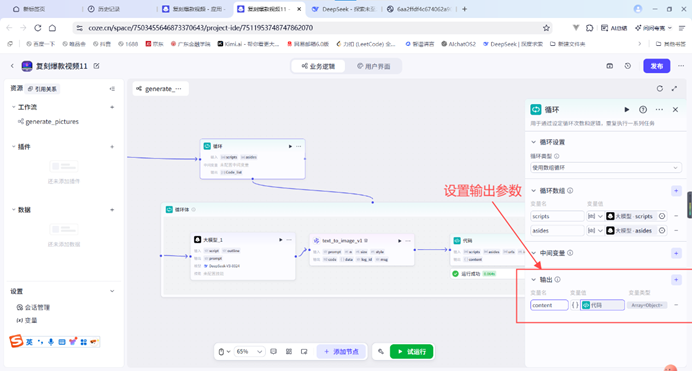Image resolution: width=692 pixels, height=371 pixels.
Task: Expand the canvas to fullscreen
Action: coord(674,89)
